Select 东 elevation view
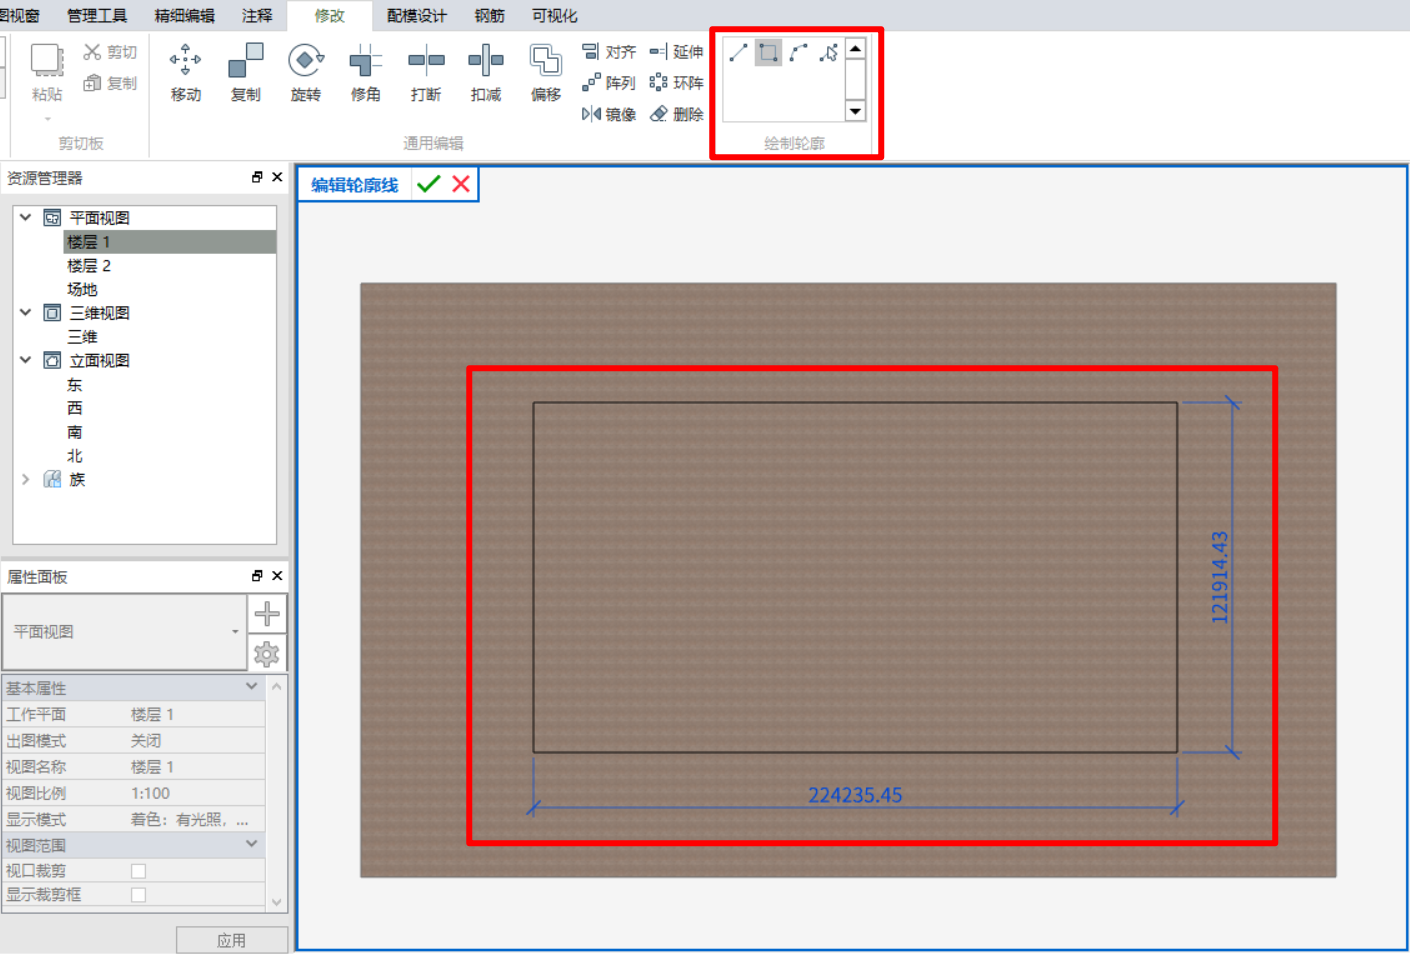The image size is (1410, 954). pos(74,385)
